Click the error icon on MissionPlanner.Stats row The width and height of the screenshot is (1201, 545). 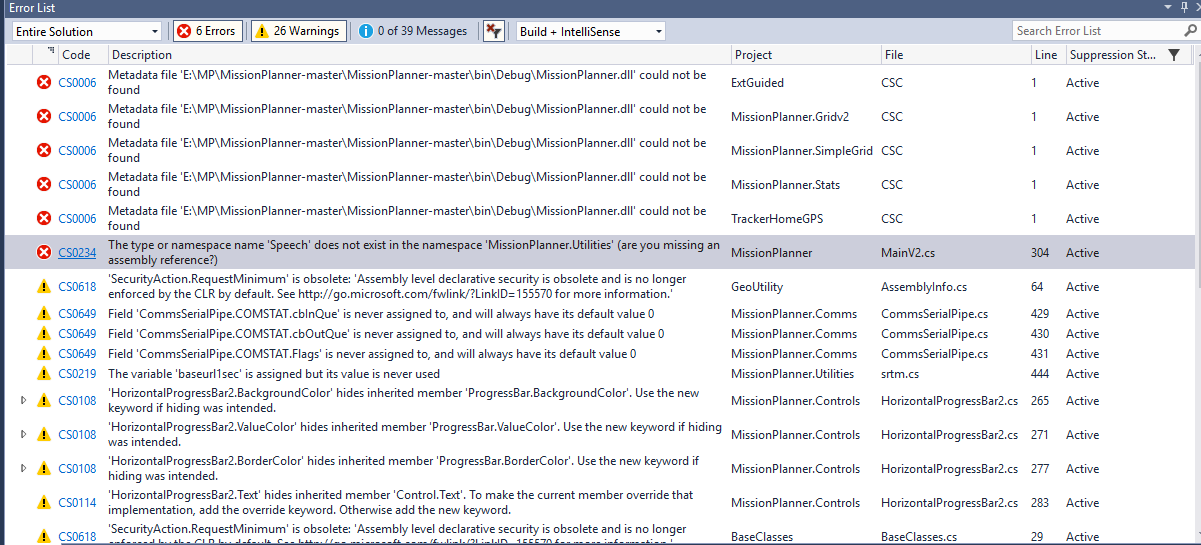[44, 185]
